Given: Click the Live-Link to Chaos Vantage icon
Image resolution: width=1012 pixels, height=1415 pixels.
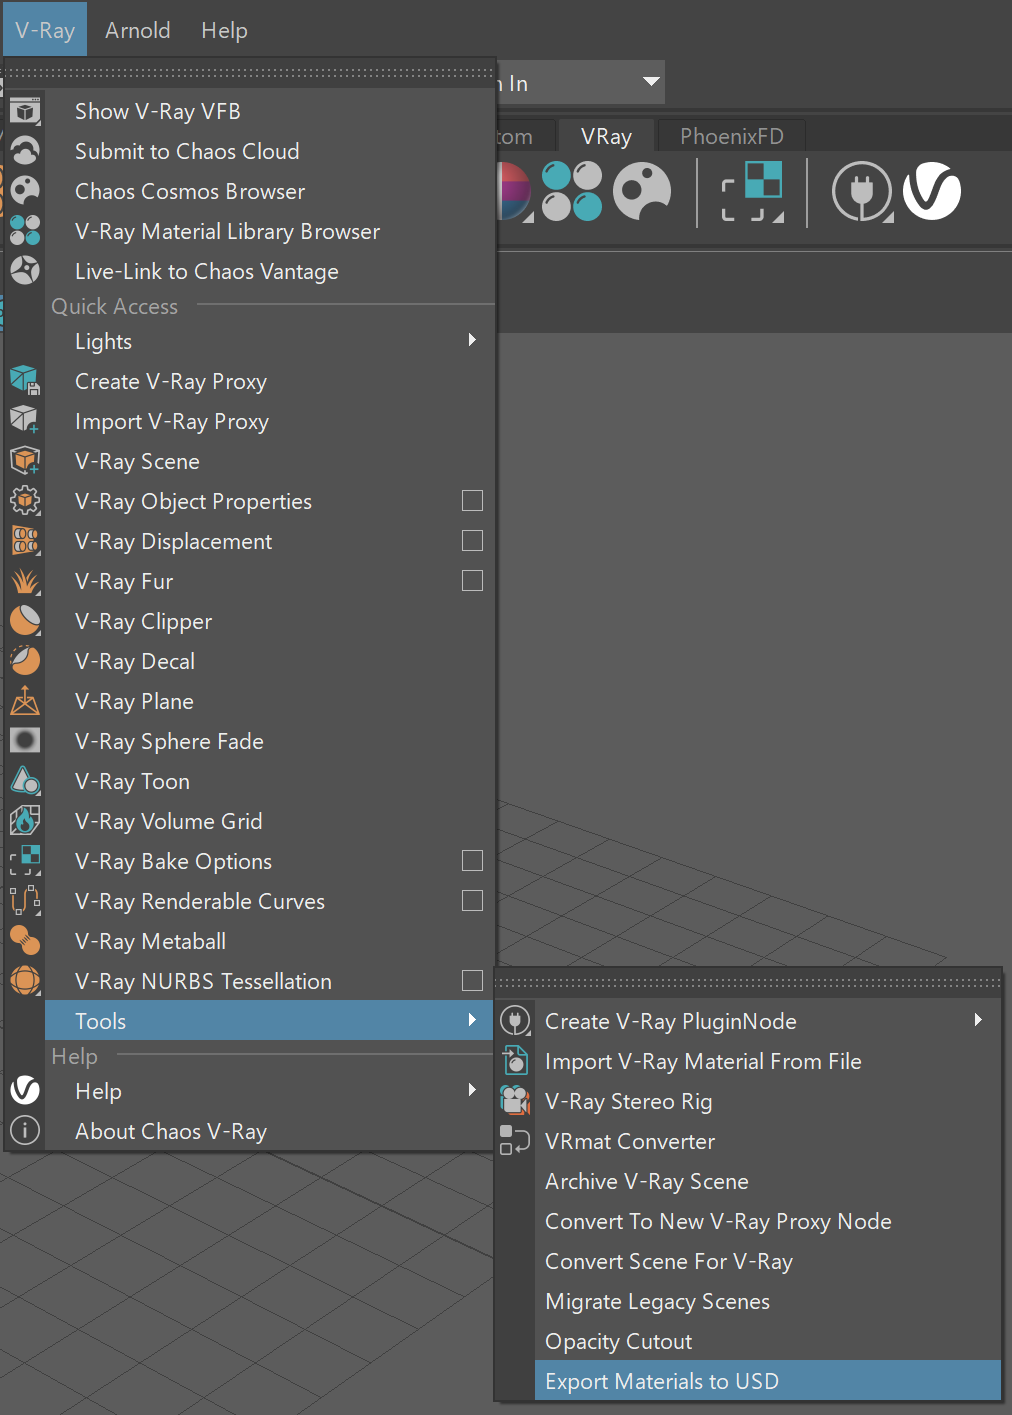Looking at the screenshot, I should 25,271.
